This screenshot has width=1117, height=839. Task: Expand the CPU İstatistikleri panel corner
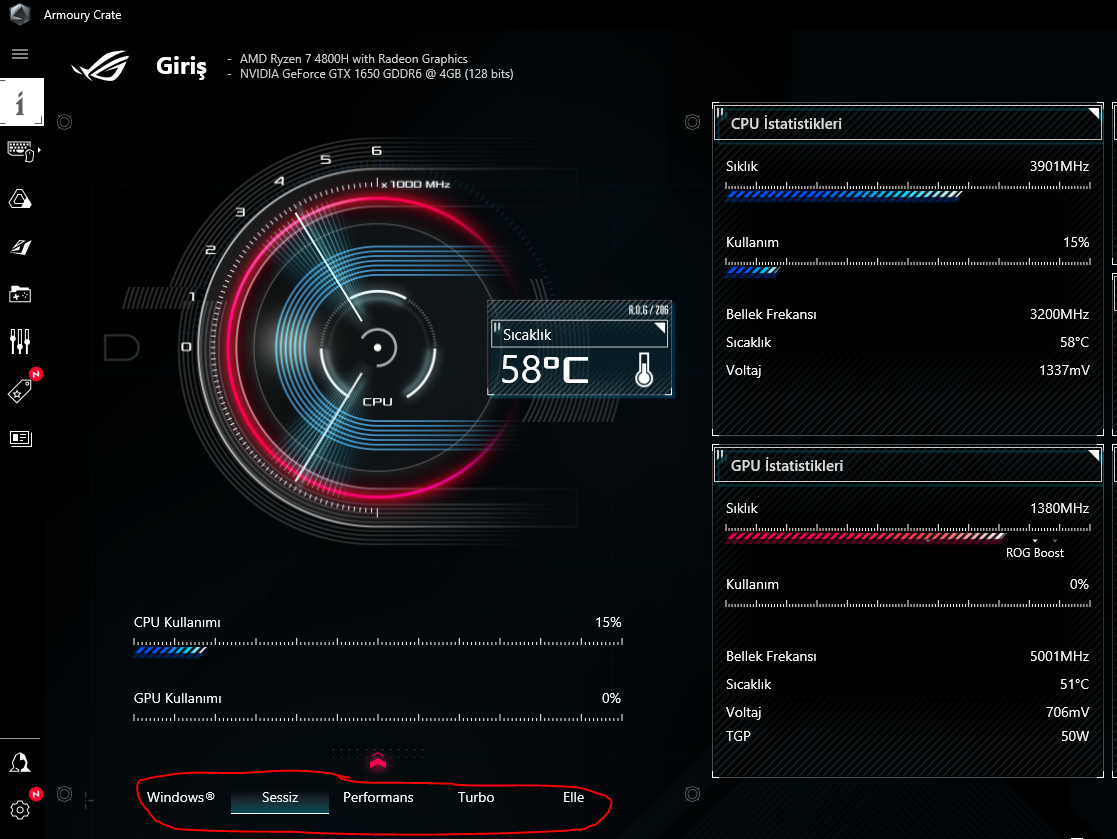tap(1093, 113)
